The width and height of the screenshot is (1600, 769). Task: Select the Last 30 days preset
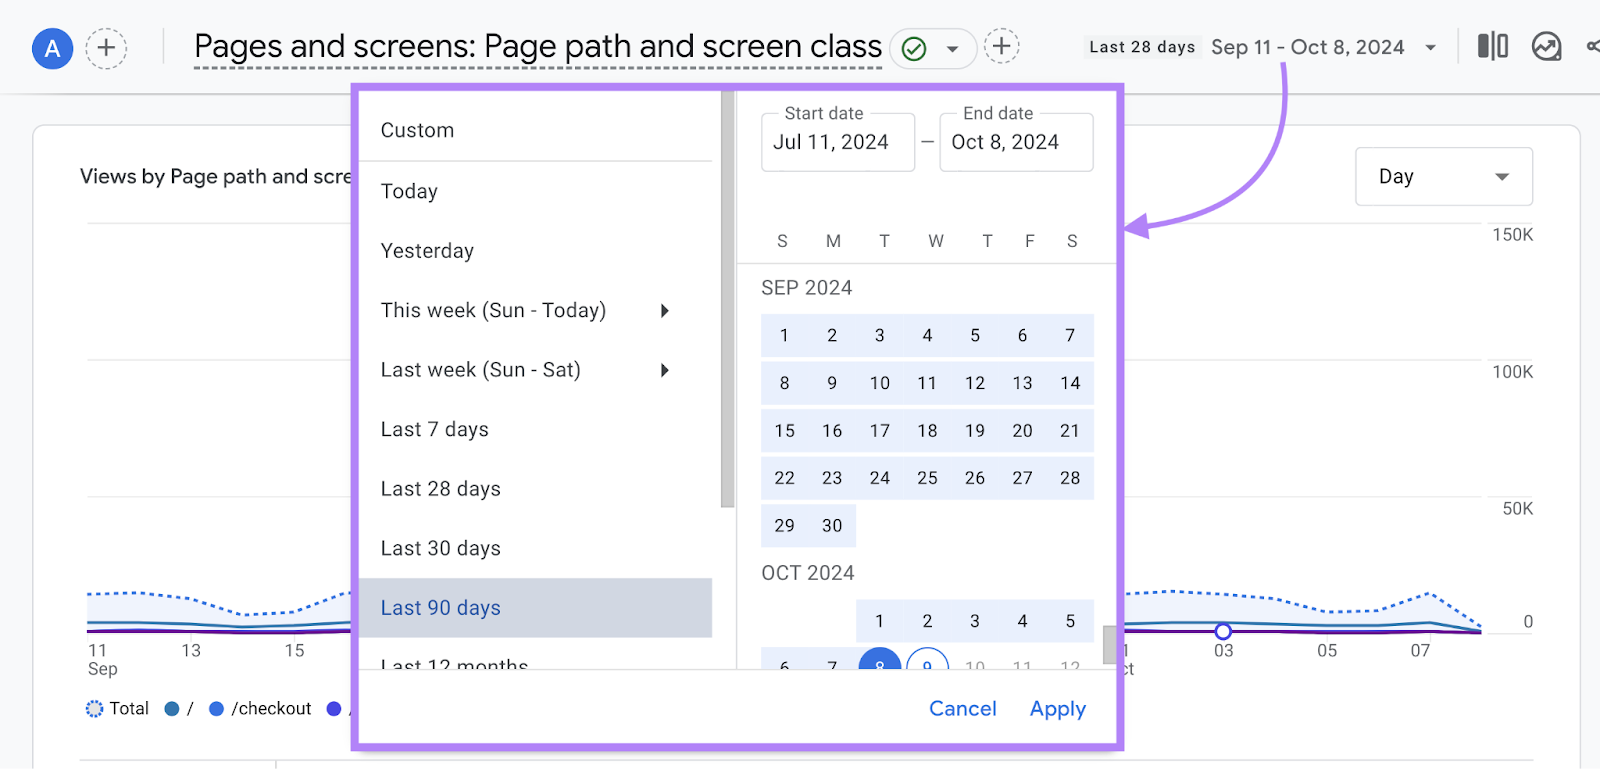pyautogui.click(x=535, y=548)
